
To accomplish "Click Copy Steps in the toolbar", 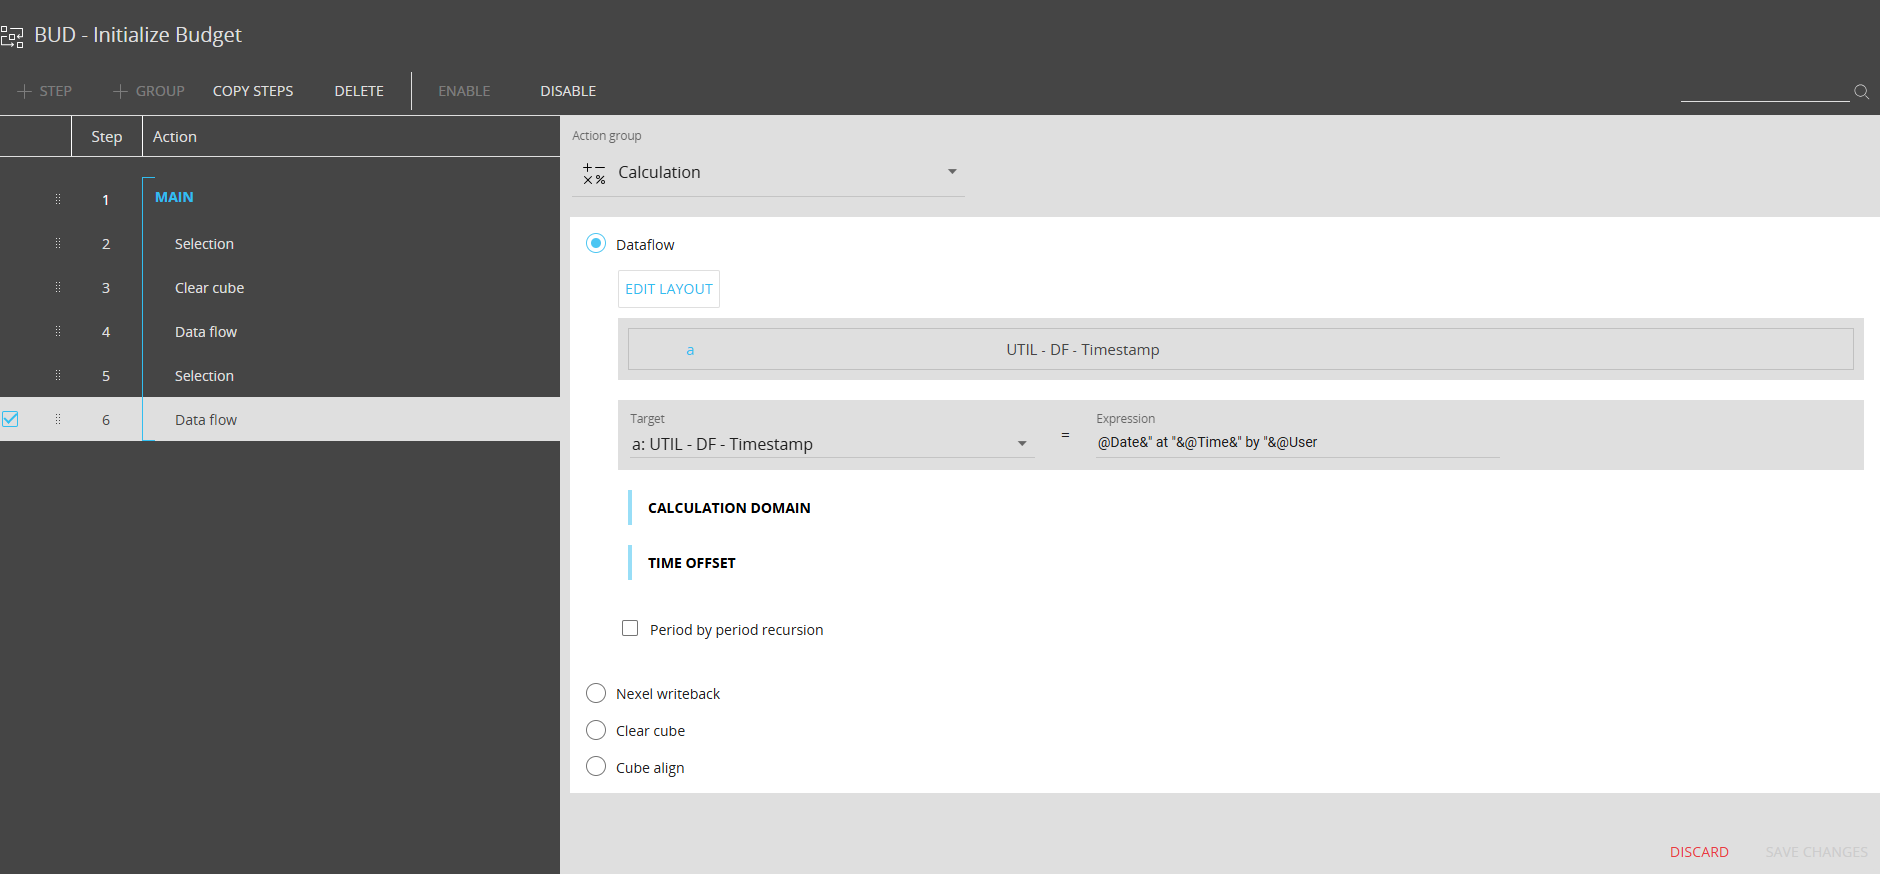I will coord(253,91).
